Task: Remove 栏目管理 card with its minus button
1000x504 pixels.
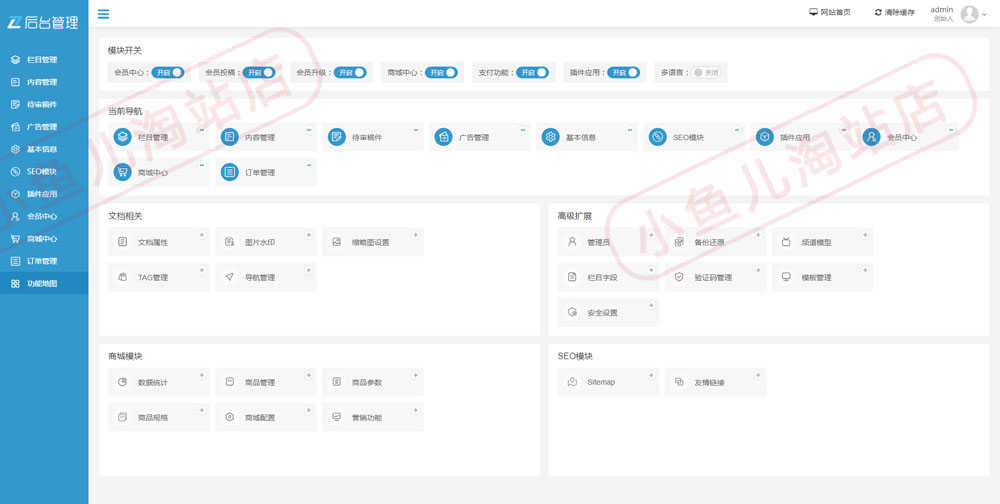Action: click(x=202, y=130)
